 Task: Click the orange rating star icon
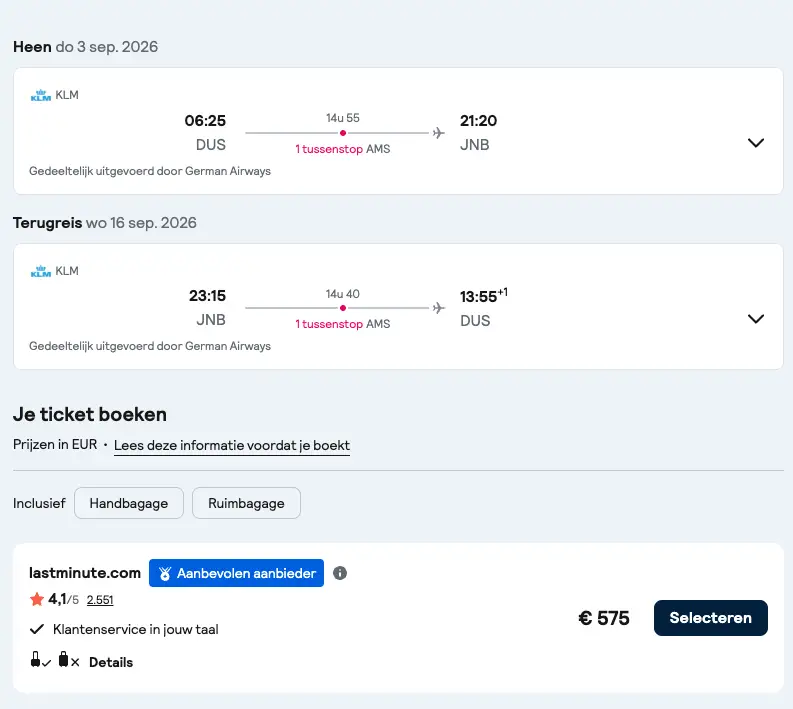37,600
